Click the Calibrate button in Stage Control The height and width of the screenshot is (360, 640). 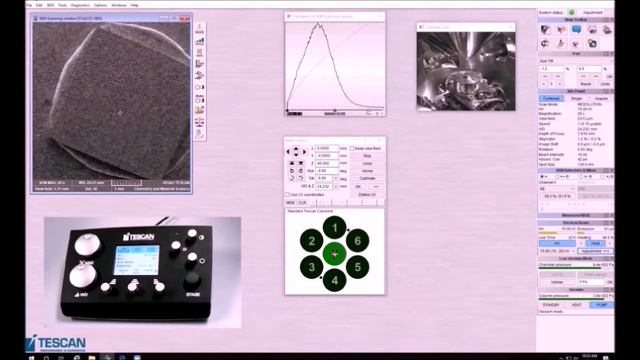367,178
